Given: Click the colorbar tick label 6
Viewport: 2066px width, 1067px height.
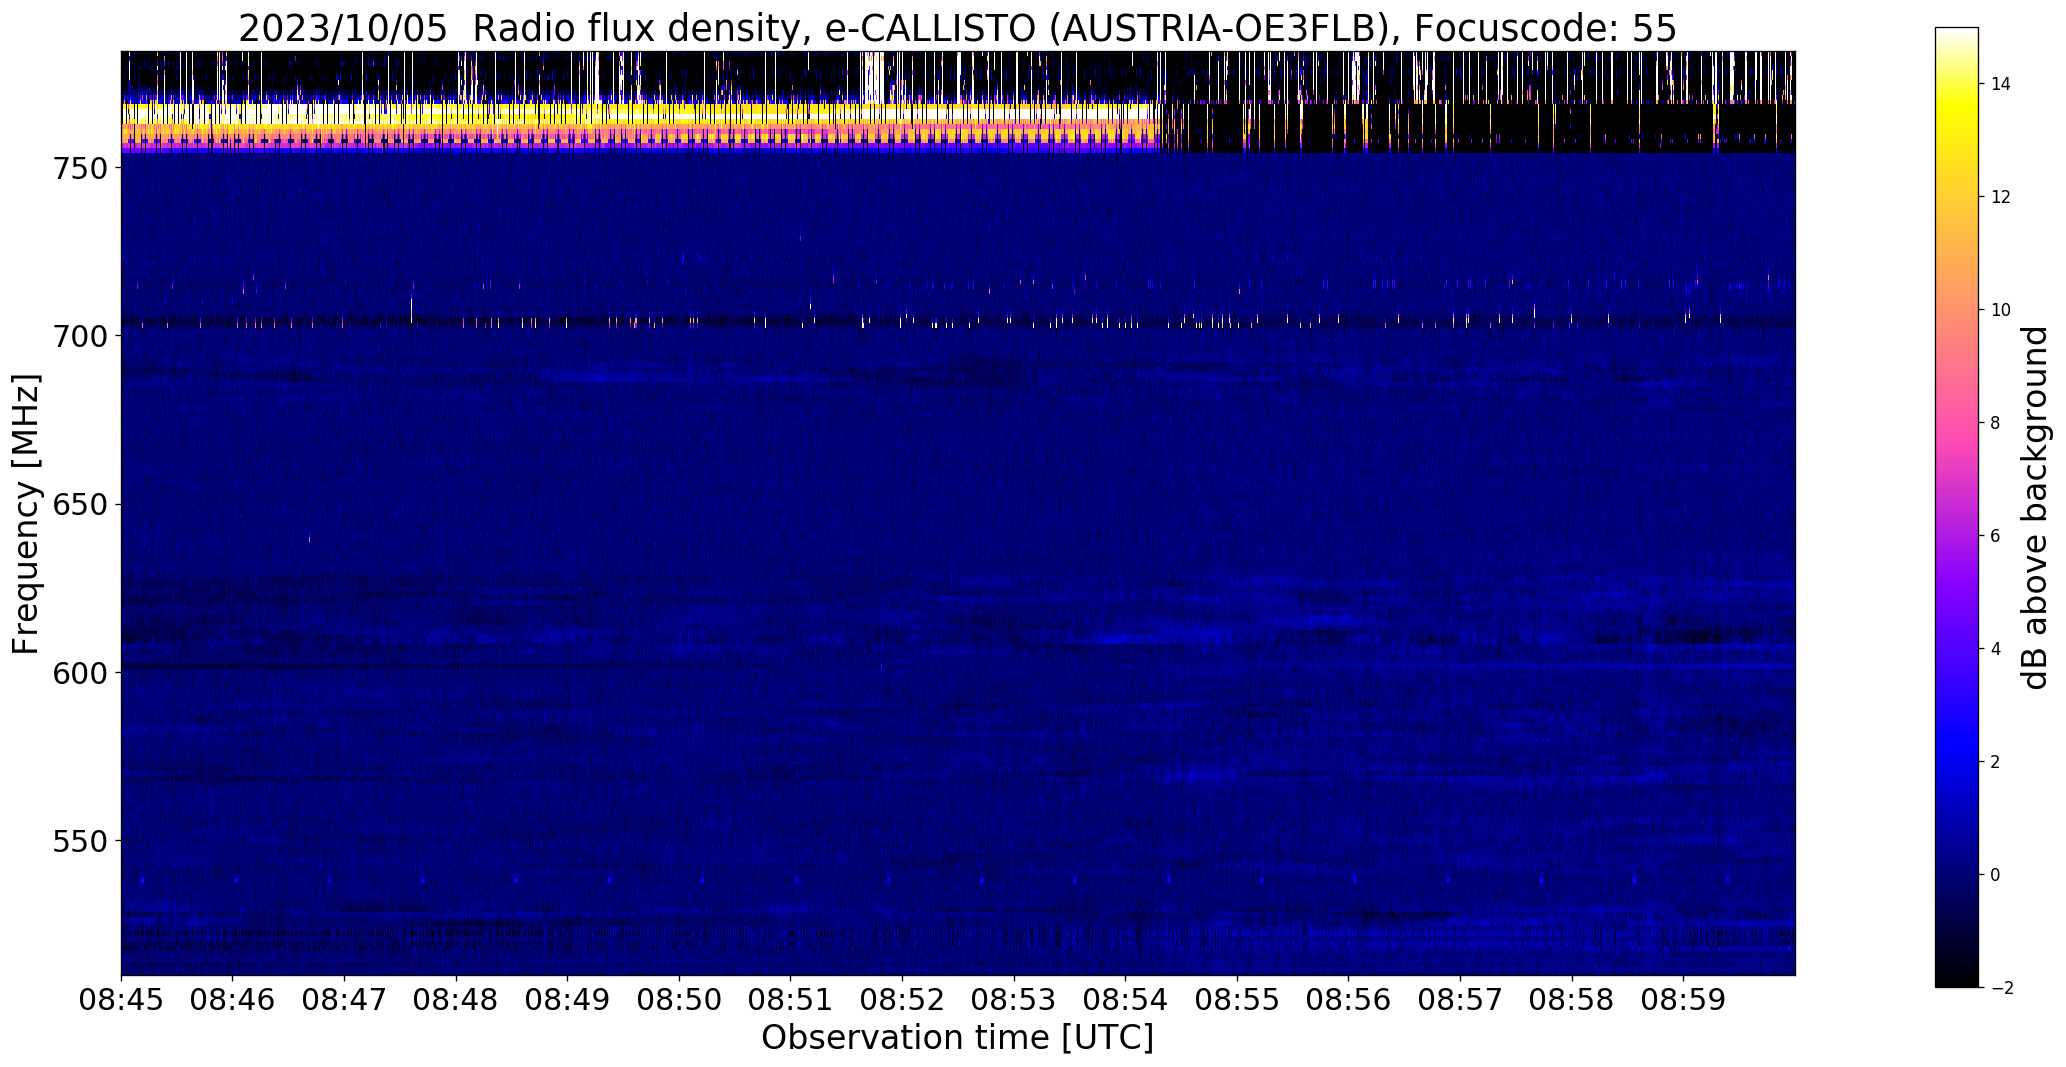Looking at the screenshot, I should [x=1996, y=536].
